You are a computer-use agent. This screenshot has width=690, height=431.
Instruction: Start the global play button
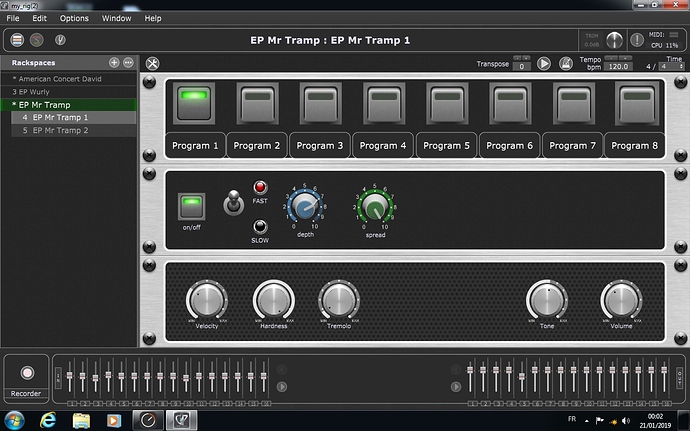point(544,63)
